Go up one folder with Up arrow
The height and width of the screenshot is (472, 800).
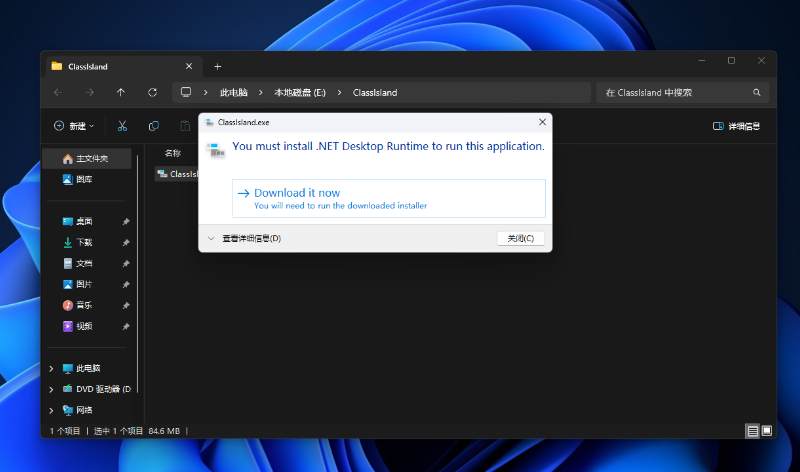[x=121, y=92]
